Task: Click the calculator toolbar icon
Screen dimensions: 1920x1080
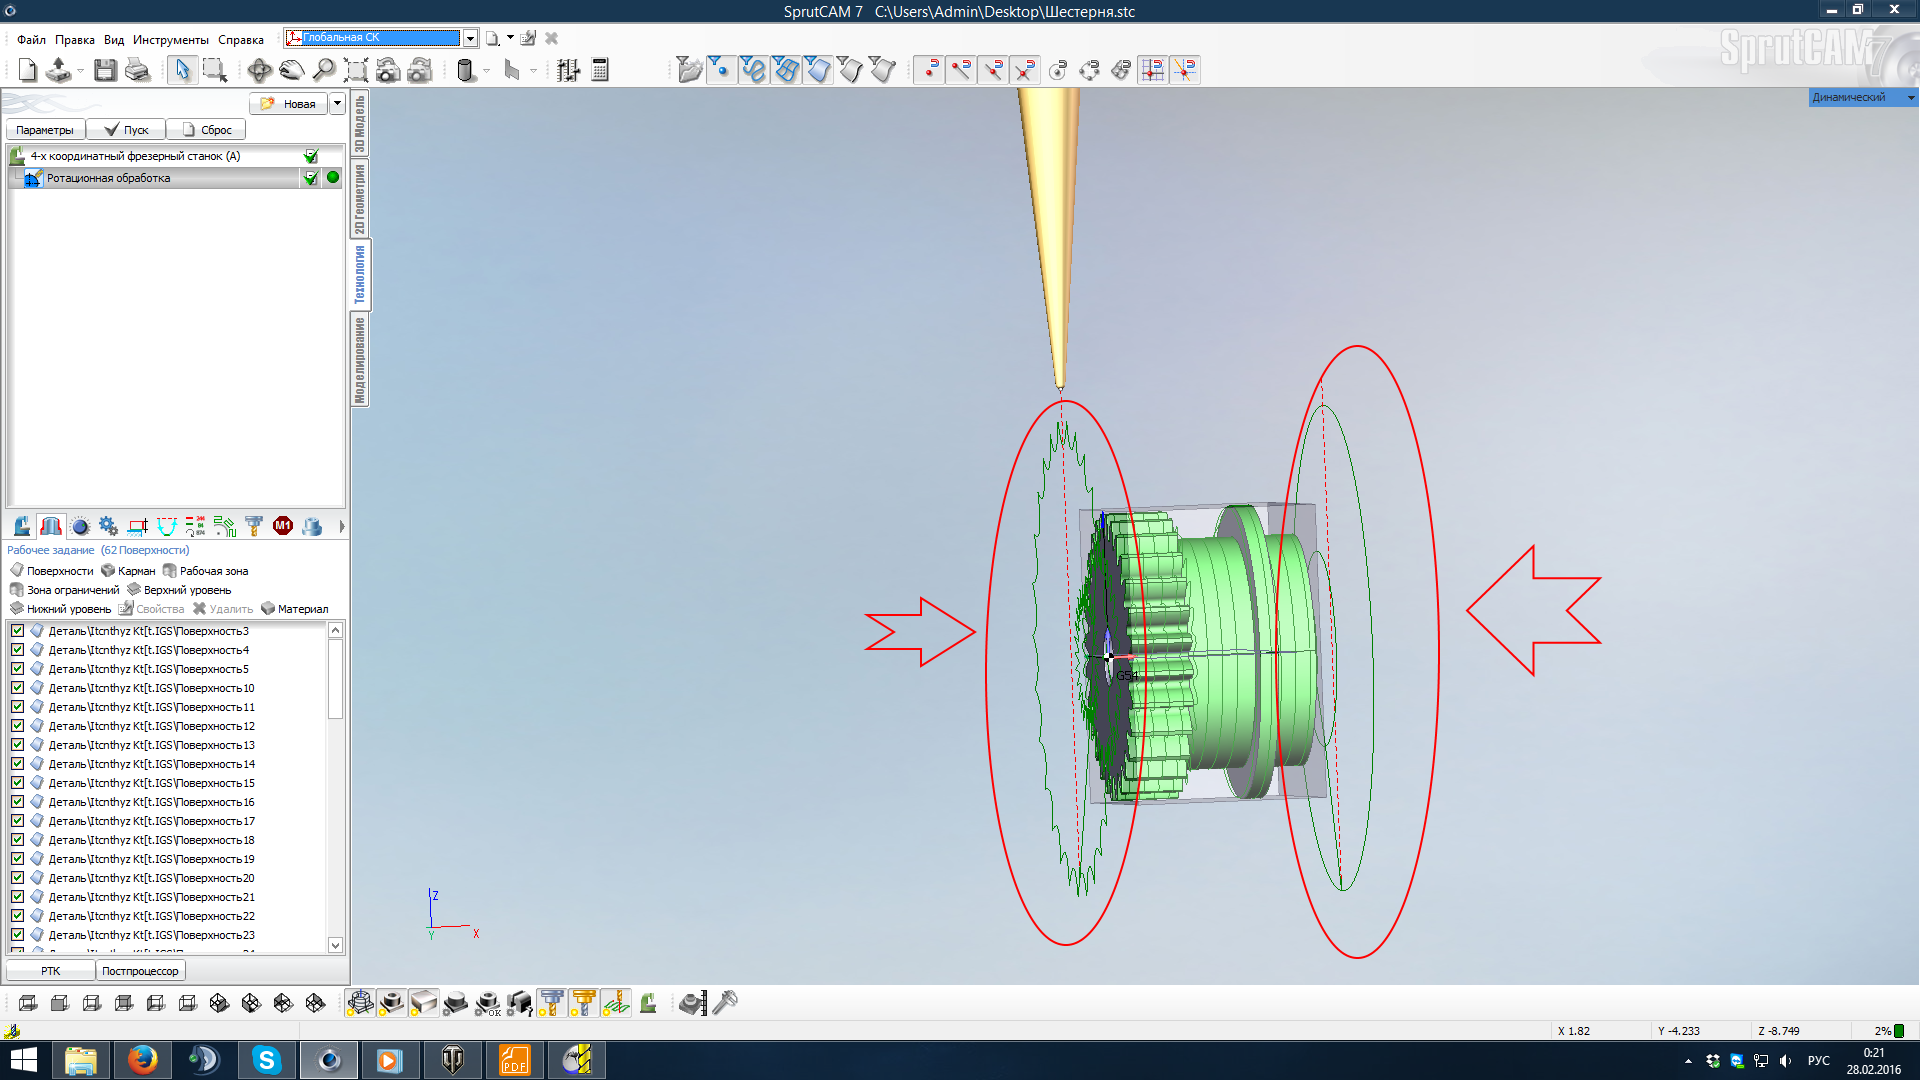Action: tap(600, 70)
